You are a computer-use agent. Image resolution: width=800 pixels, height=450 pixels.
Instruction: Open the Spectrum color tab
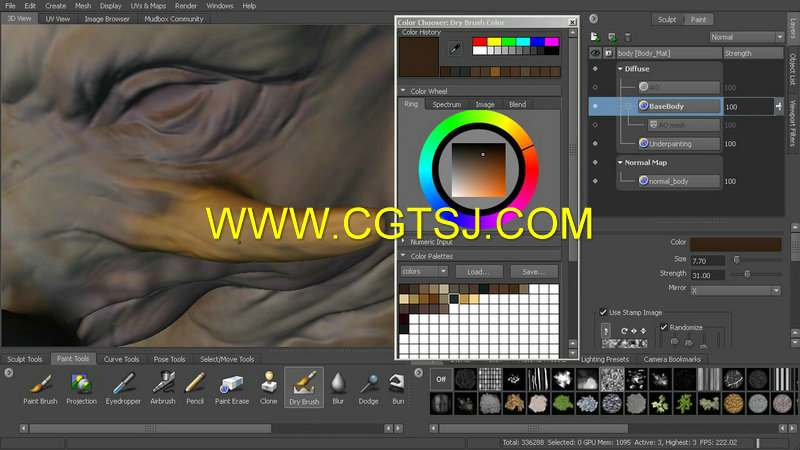click(x=446, y=104)
